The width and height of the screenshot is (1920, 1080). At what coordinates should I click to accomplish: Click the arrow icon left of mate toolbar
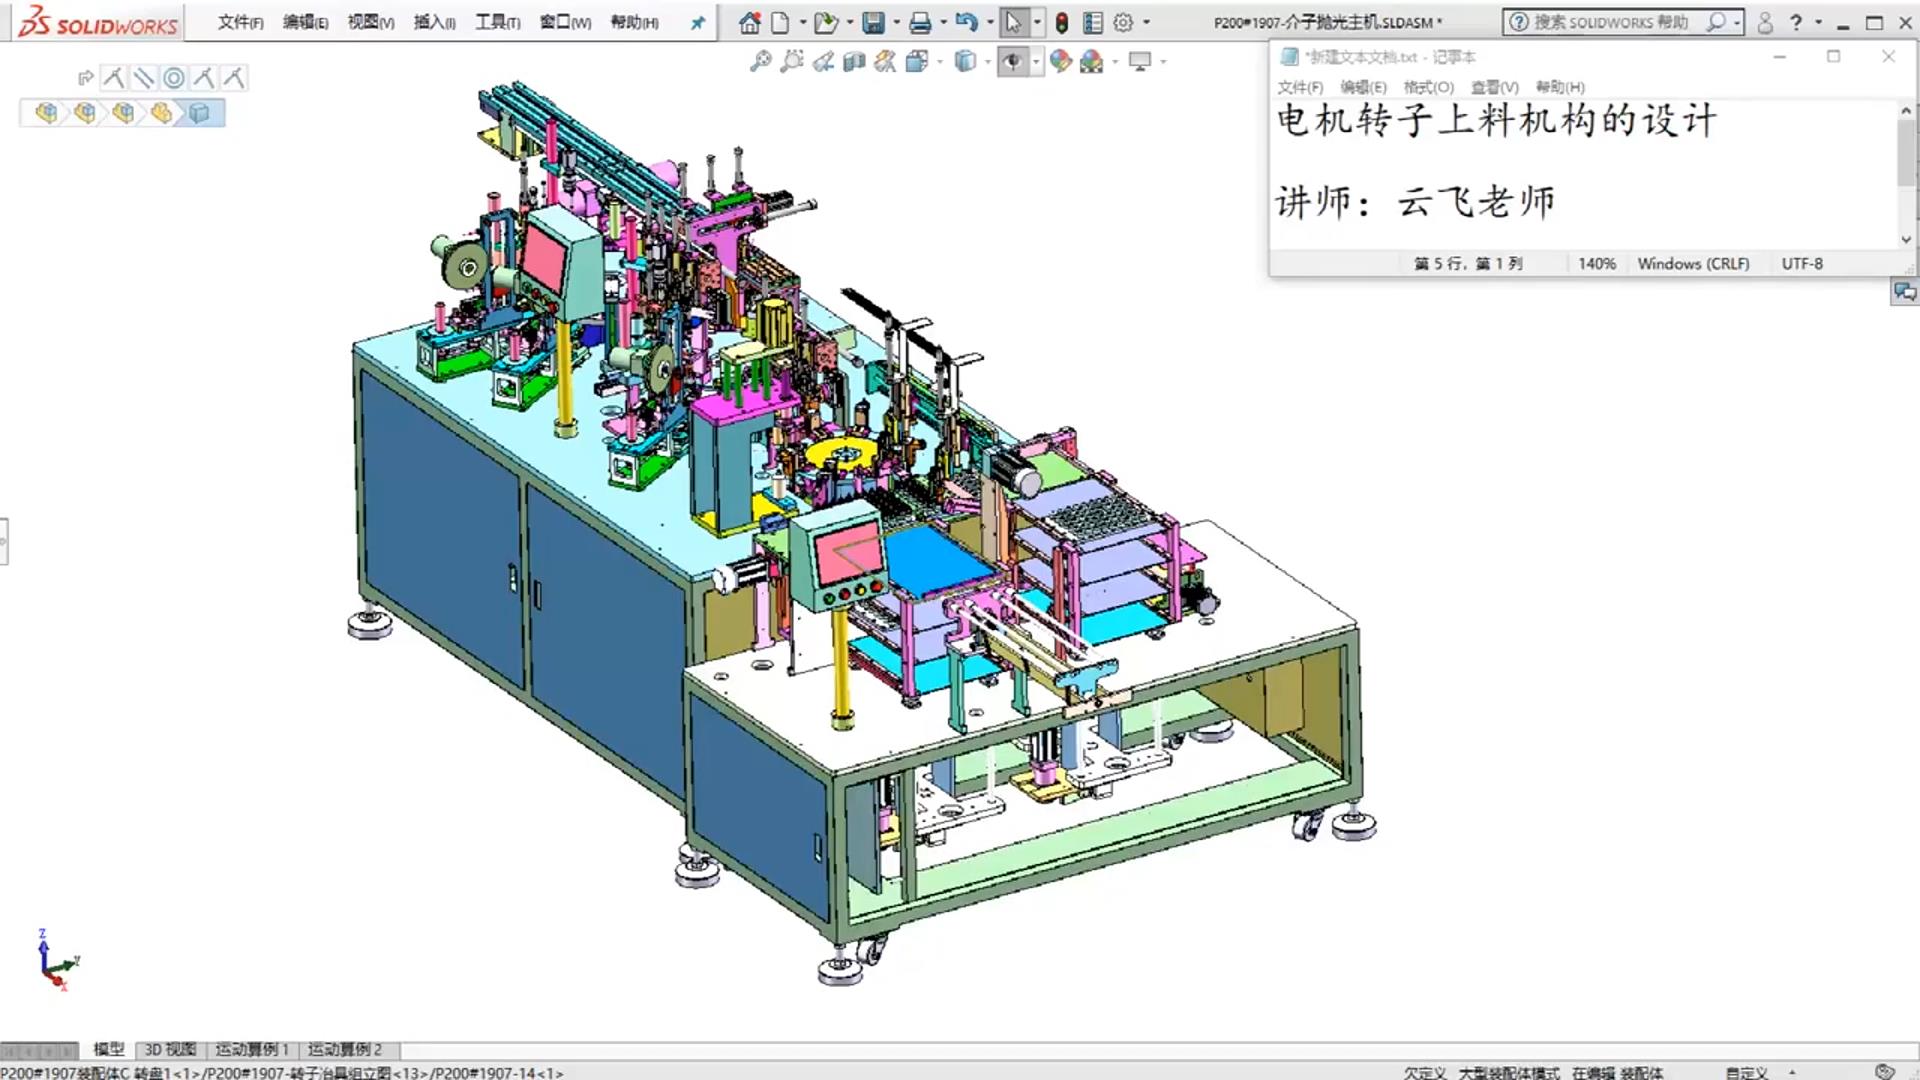pyautogui.click(x=85, y=78)
